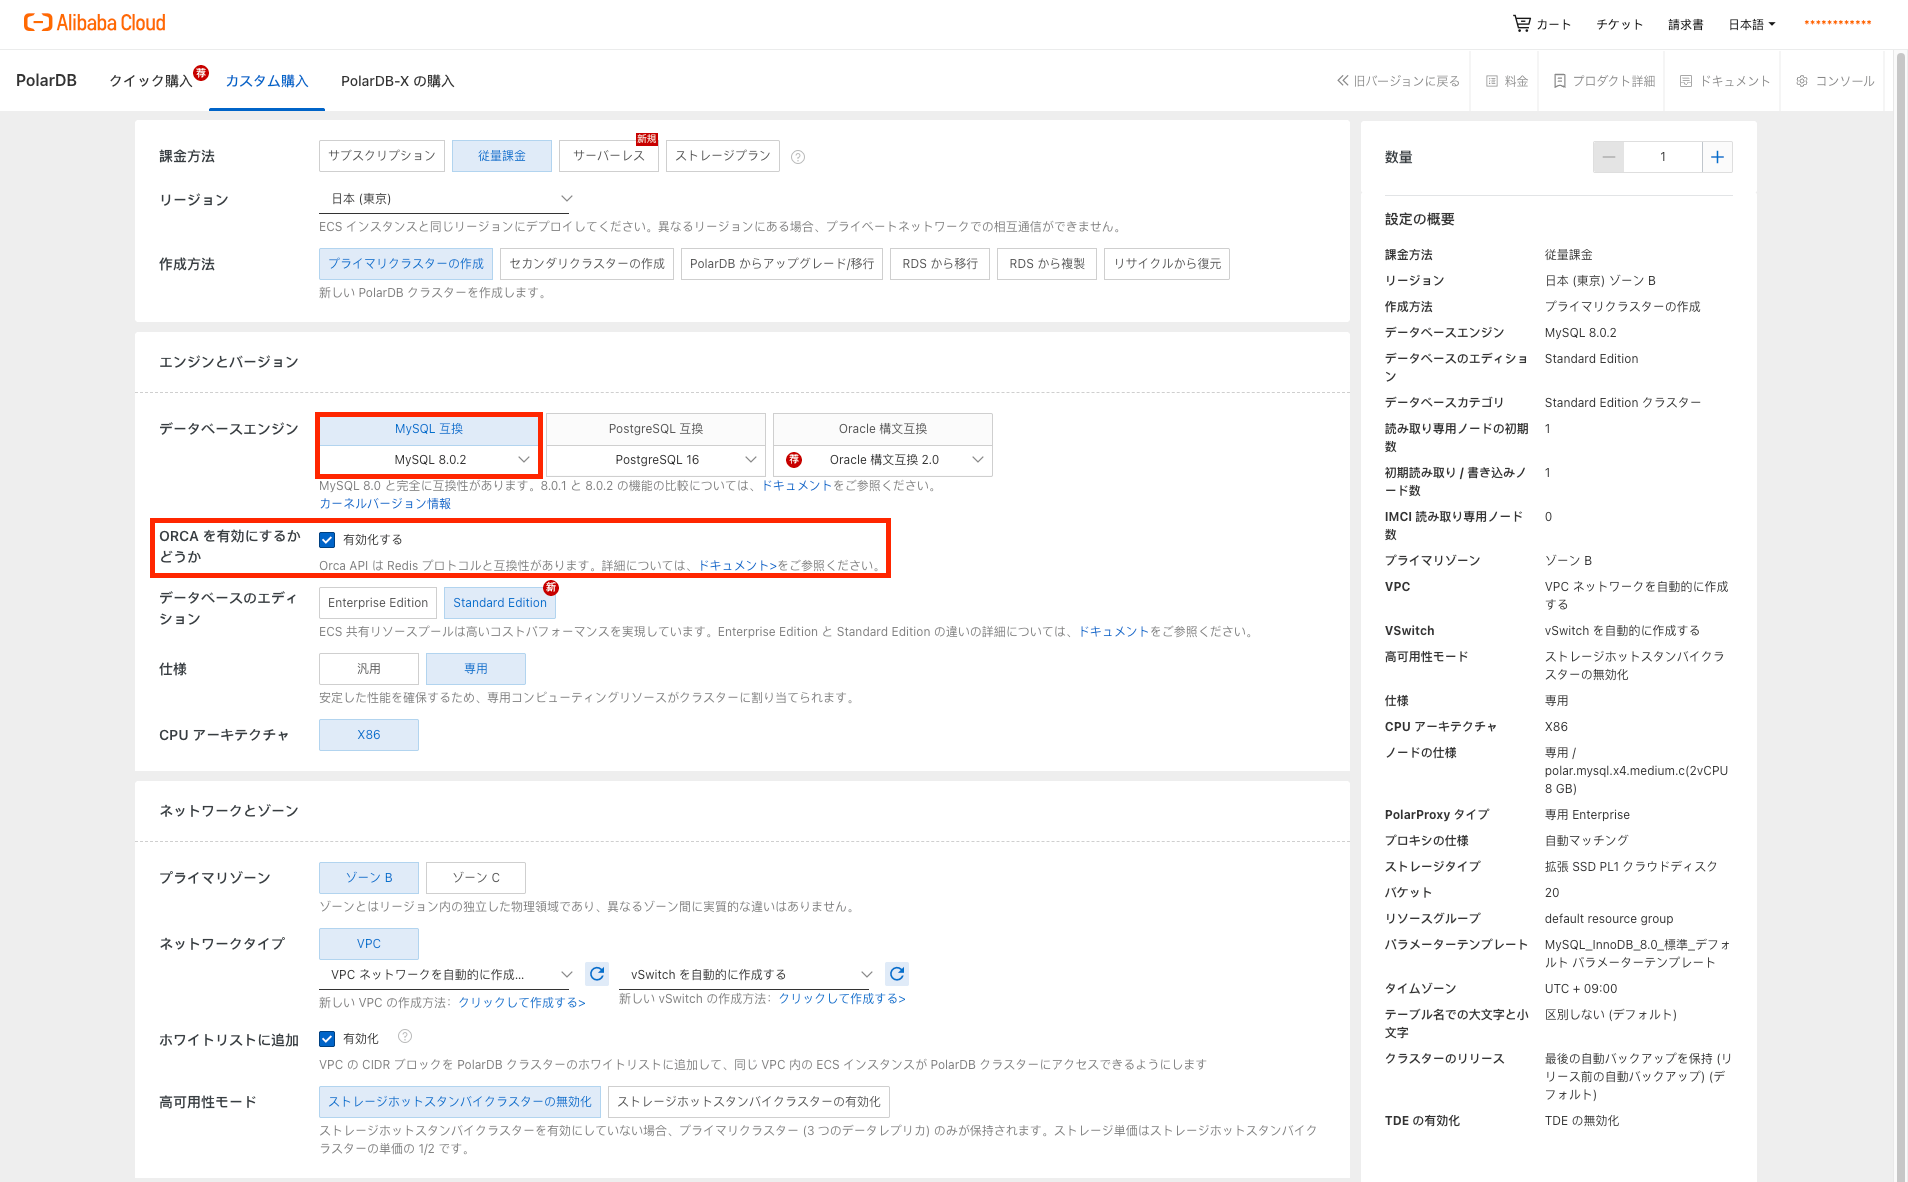Click the quantity input field
Screen dimensions: 1908x1182
pos(1662,157)
